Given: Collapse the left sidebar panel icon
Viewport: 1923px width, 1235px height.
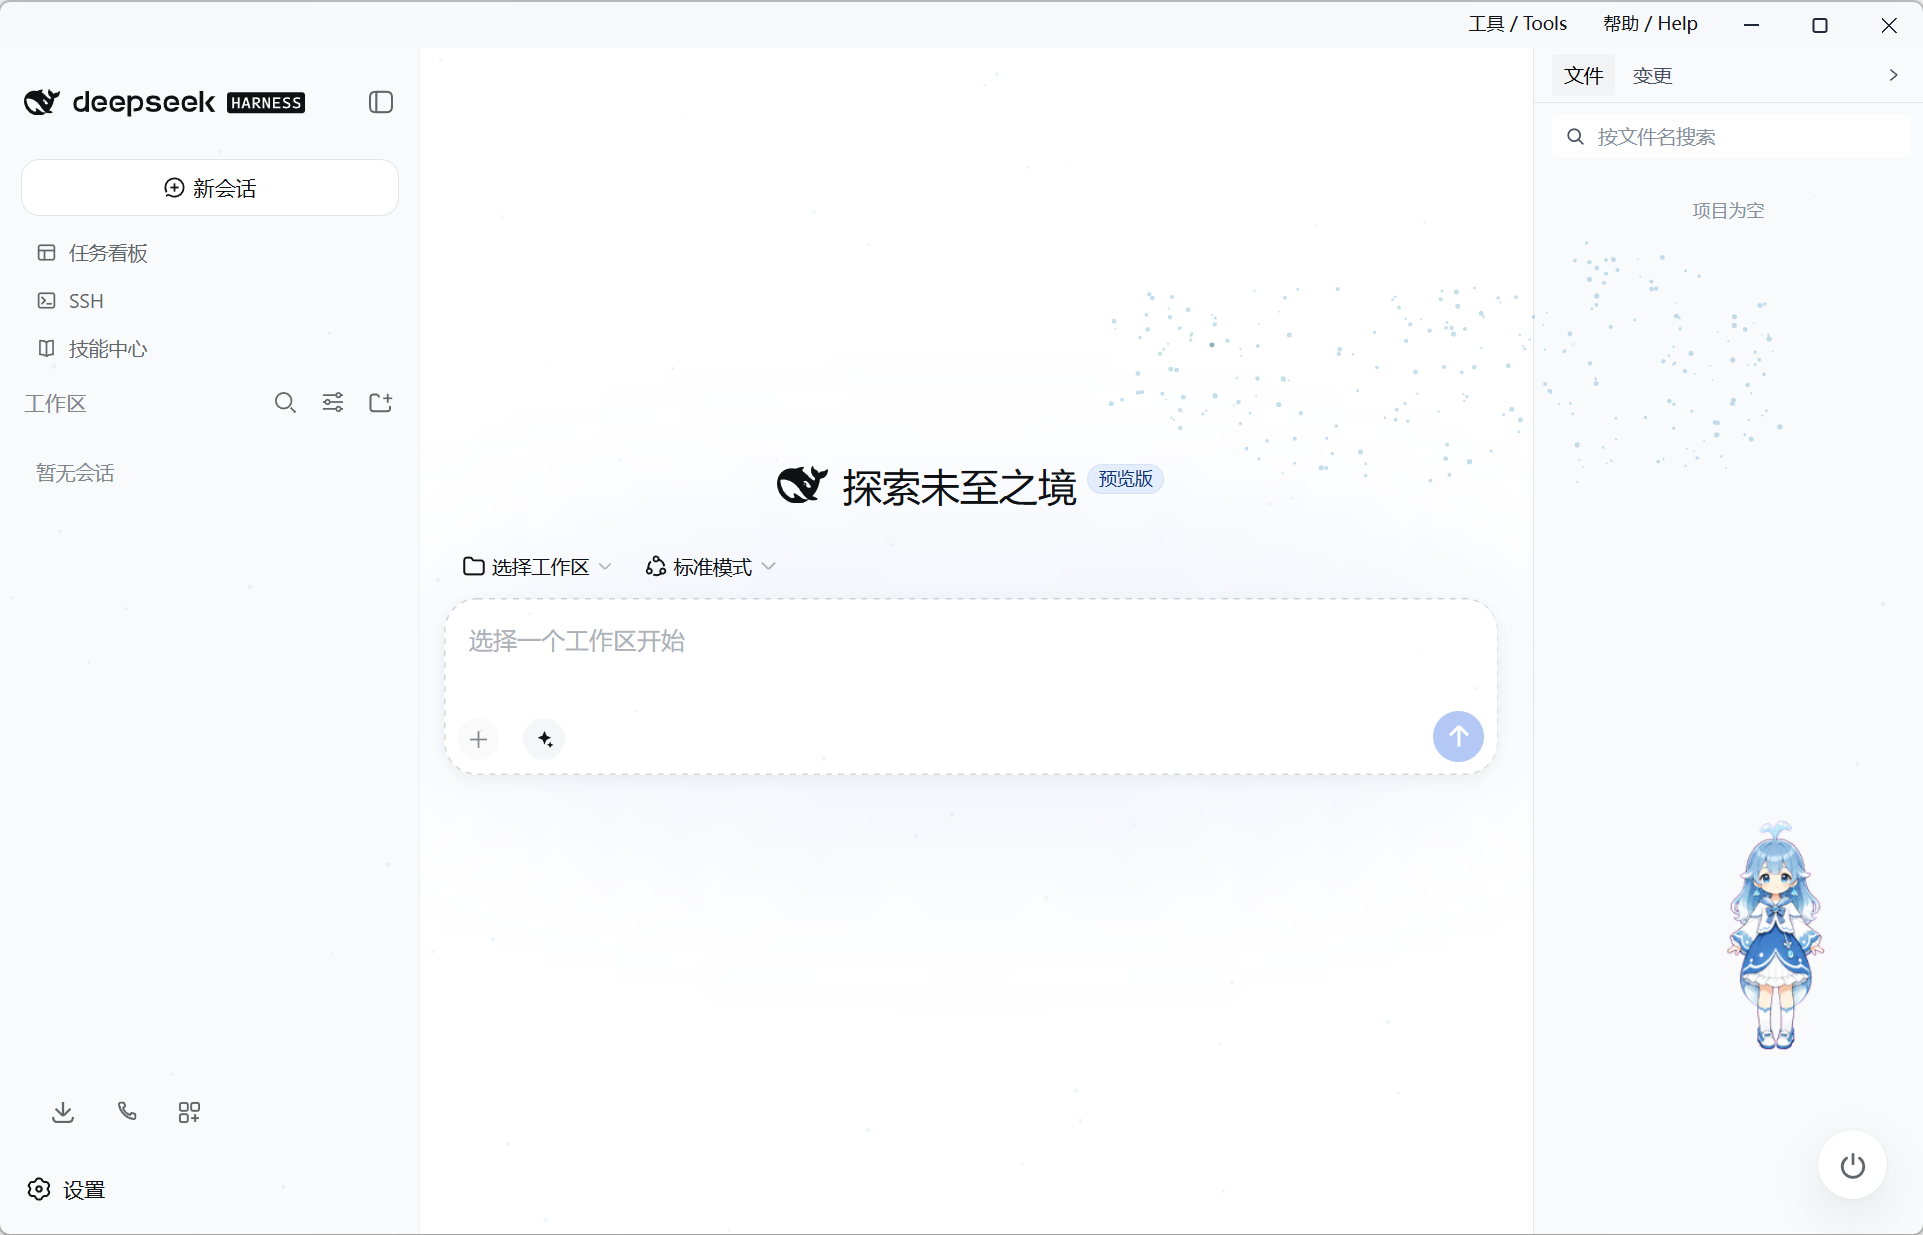Looking at the screenshot, I should click(381, 102).
